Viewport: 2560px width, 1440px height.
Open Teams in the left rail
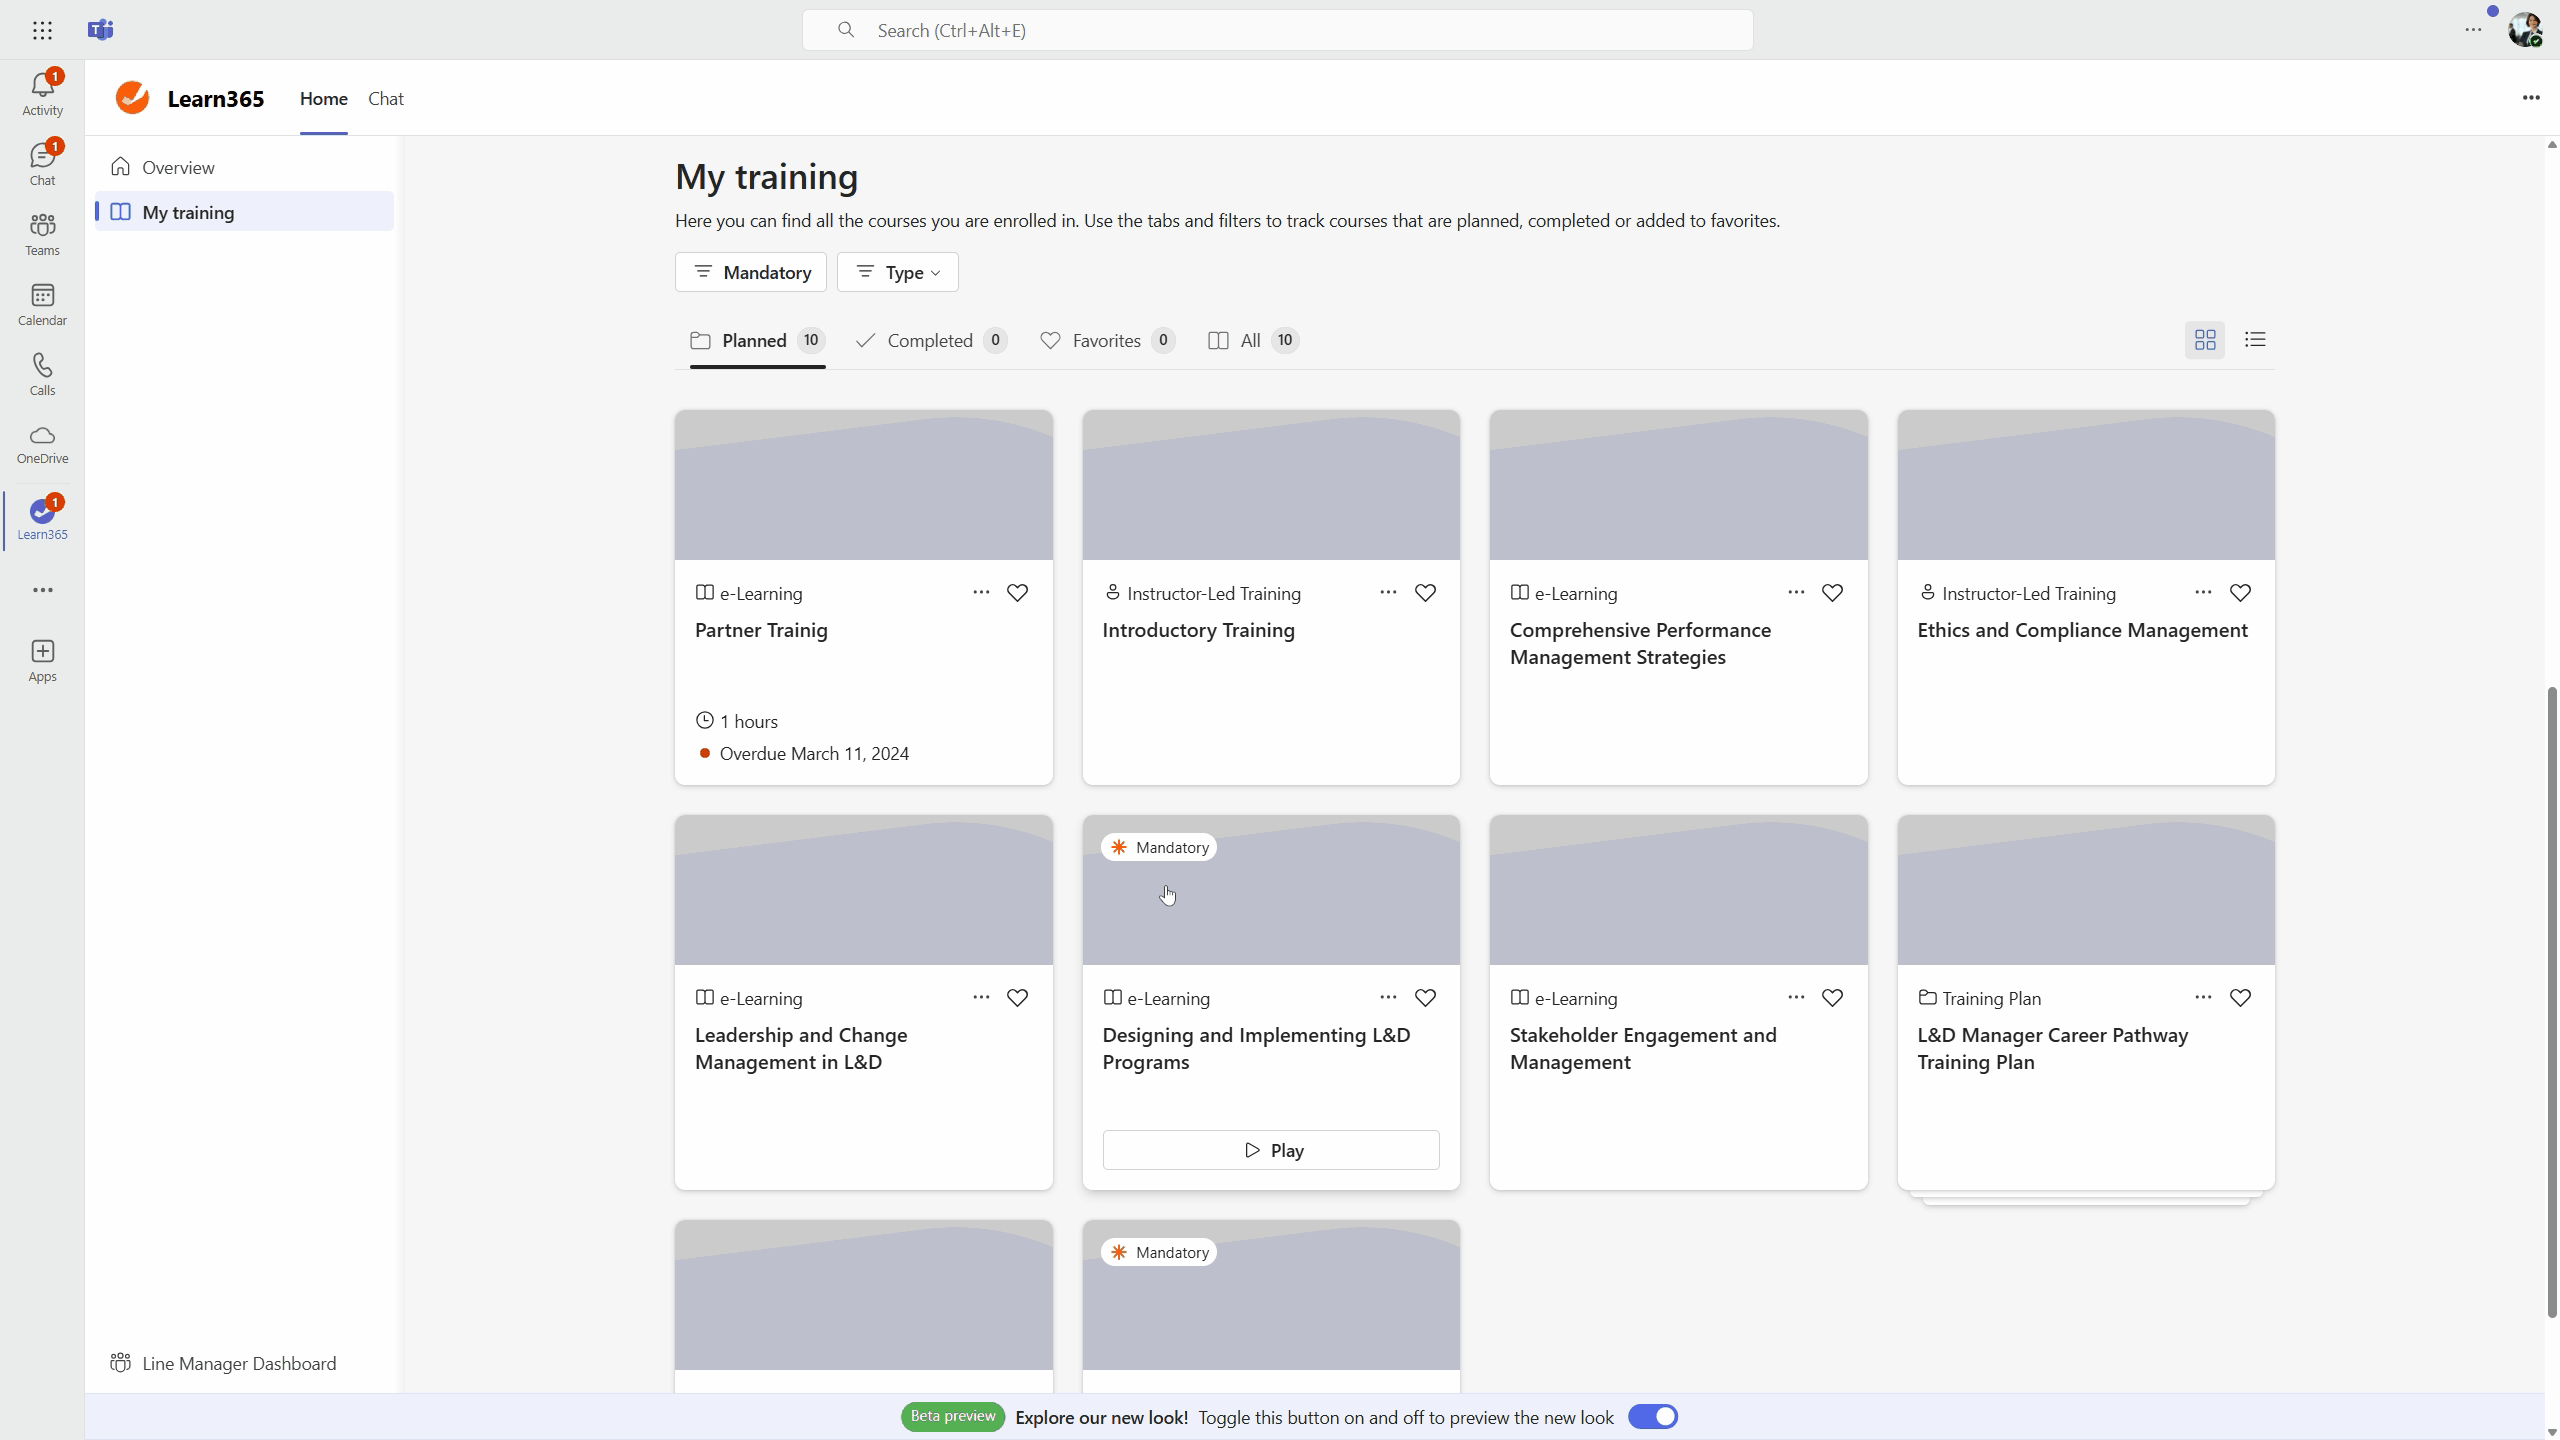tap(42, 234)
